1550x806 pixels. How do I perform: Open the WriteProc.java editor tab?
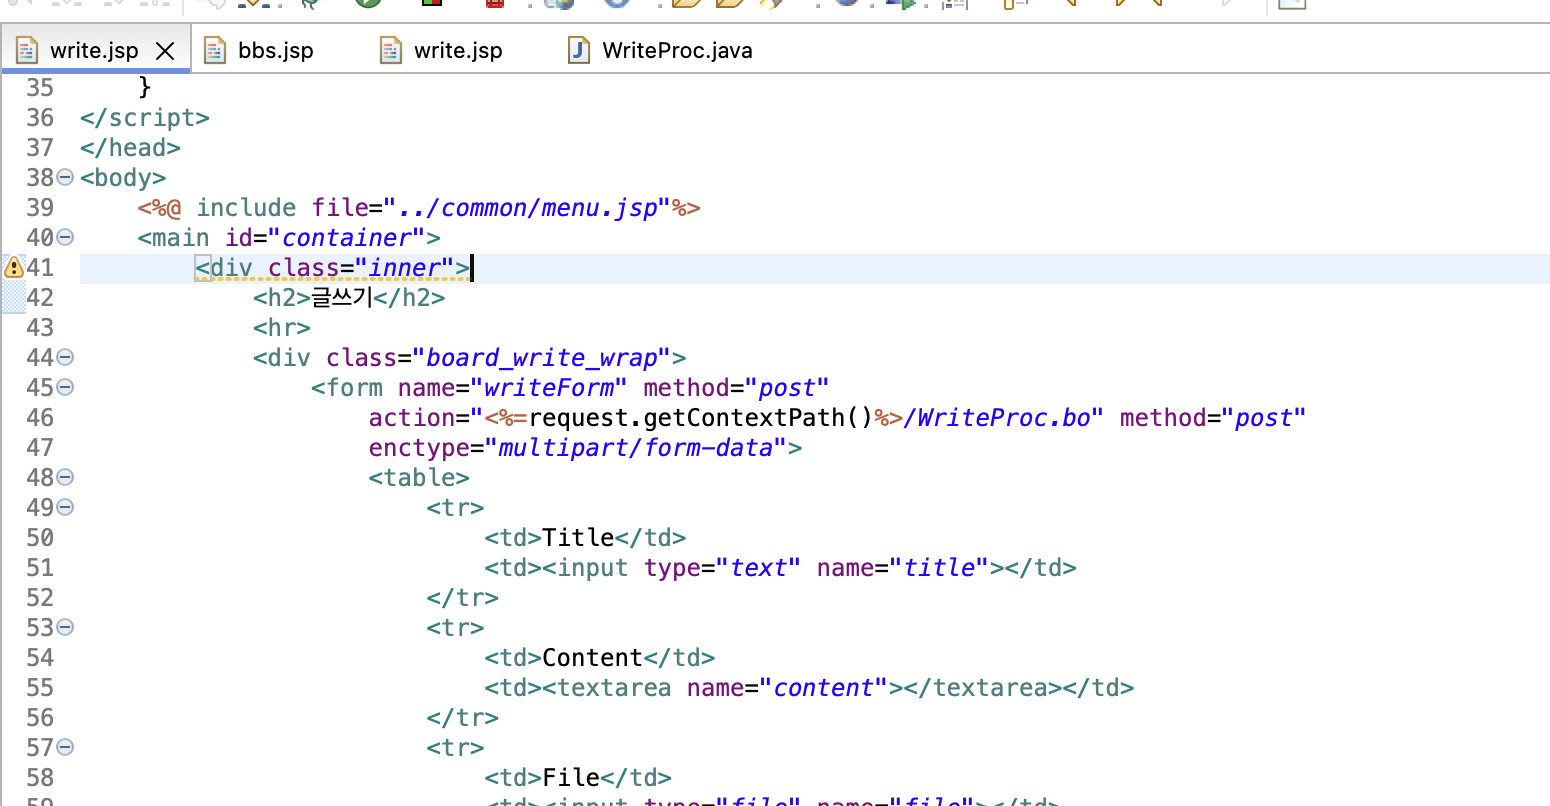(677, 51)
